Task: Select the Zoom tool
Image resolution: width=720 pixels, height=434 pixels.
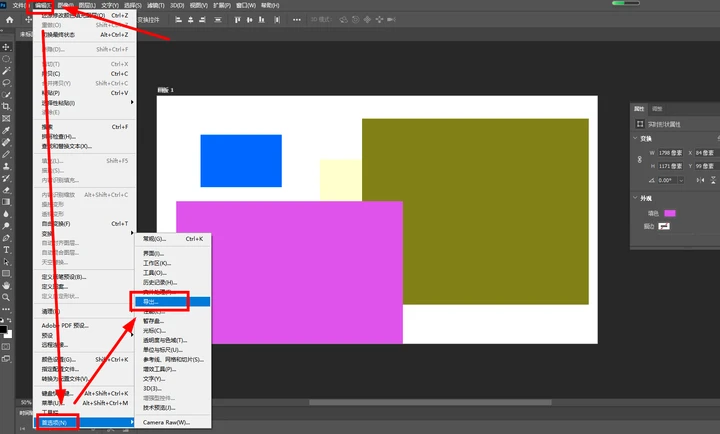Action: 6,298
